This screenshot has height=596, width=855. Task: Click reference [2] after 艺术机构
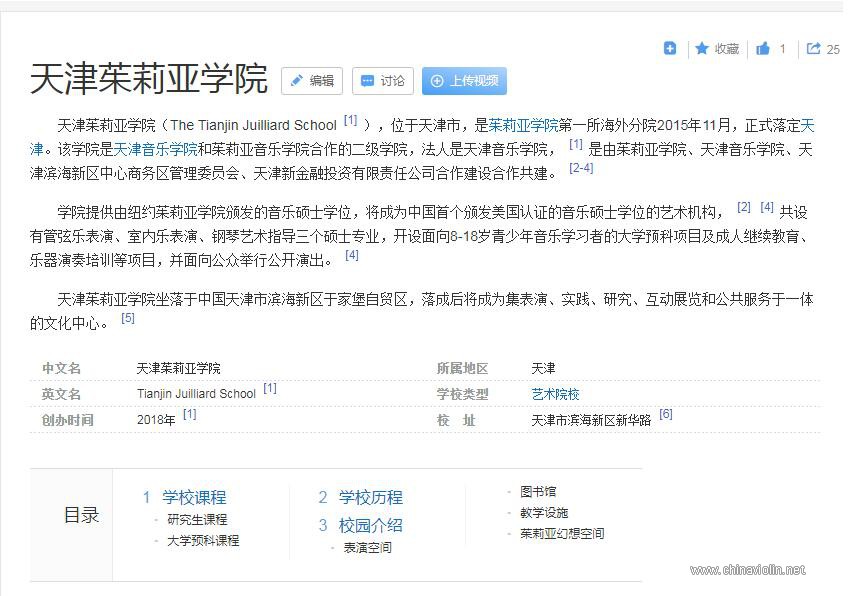point(744,207)
